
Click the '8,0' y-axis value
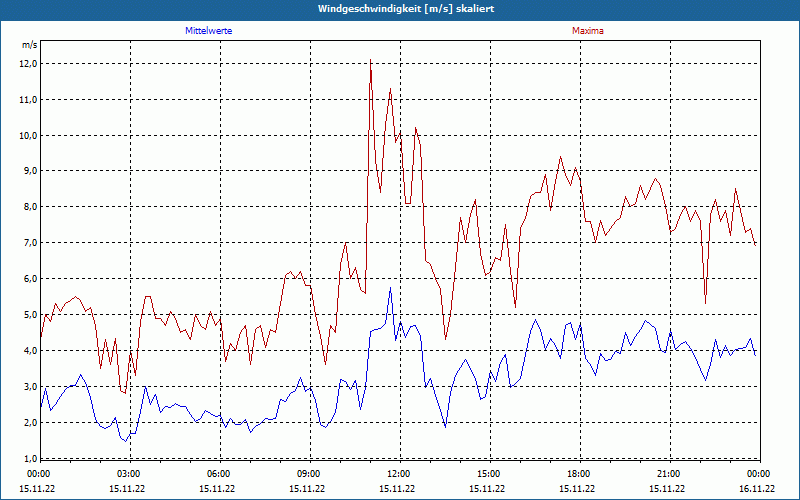[30, 207]
